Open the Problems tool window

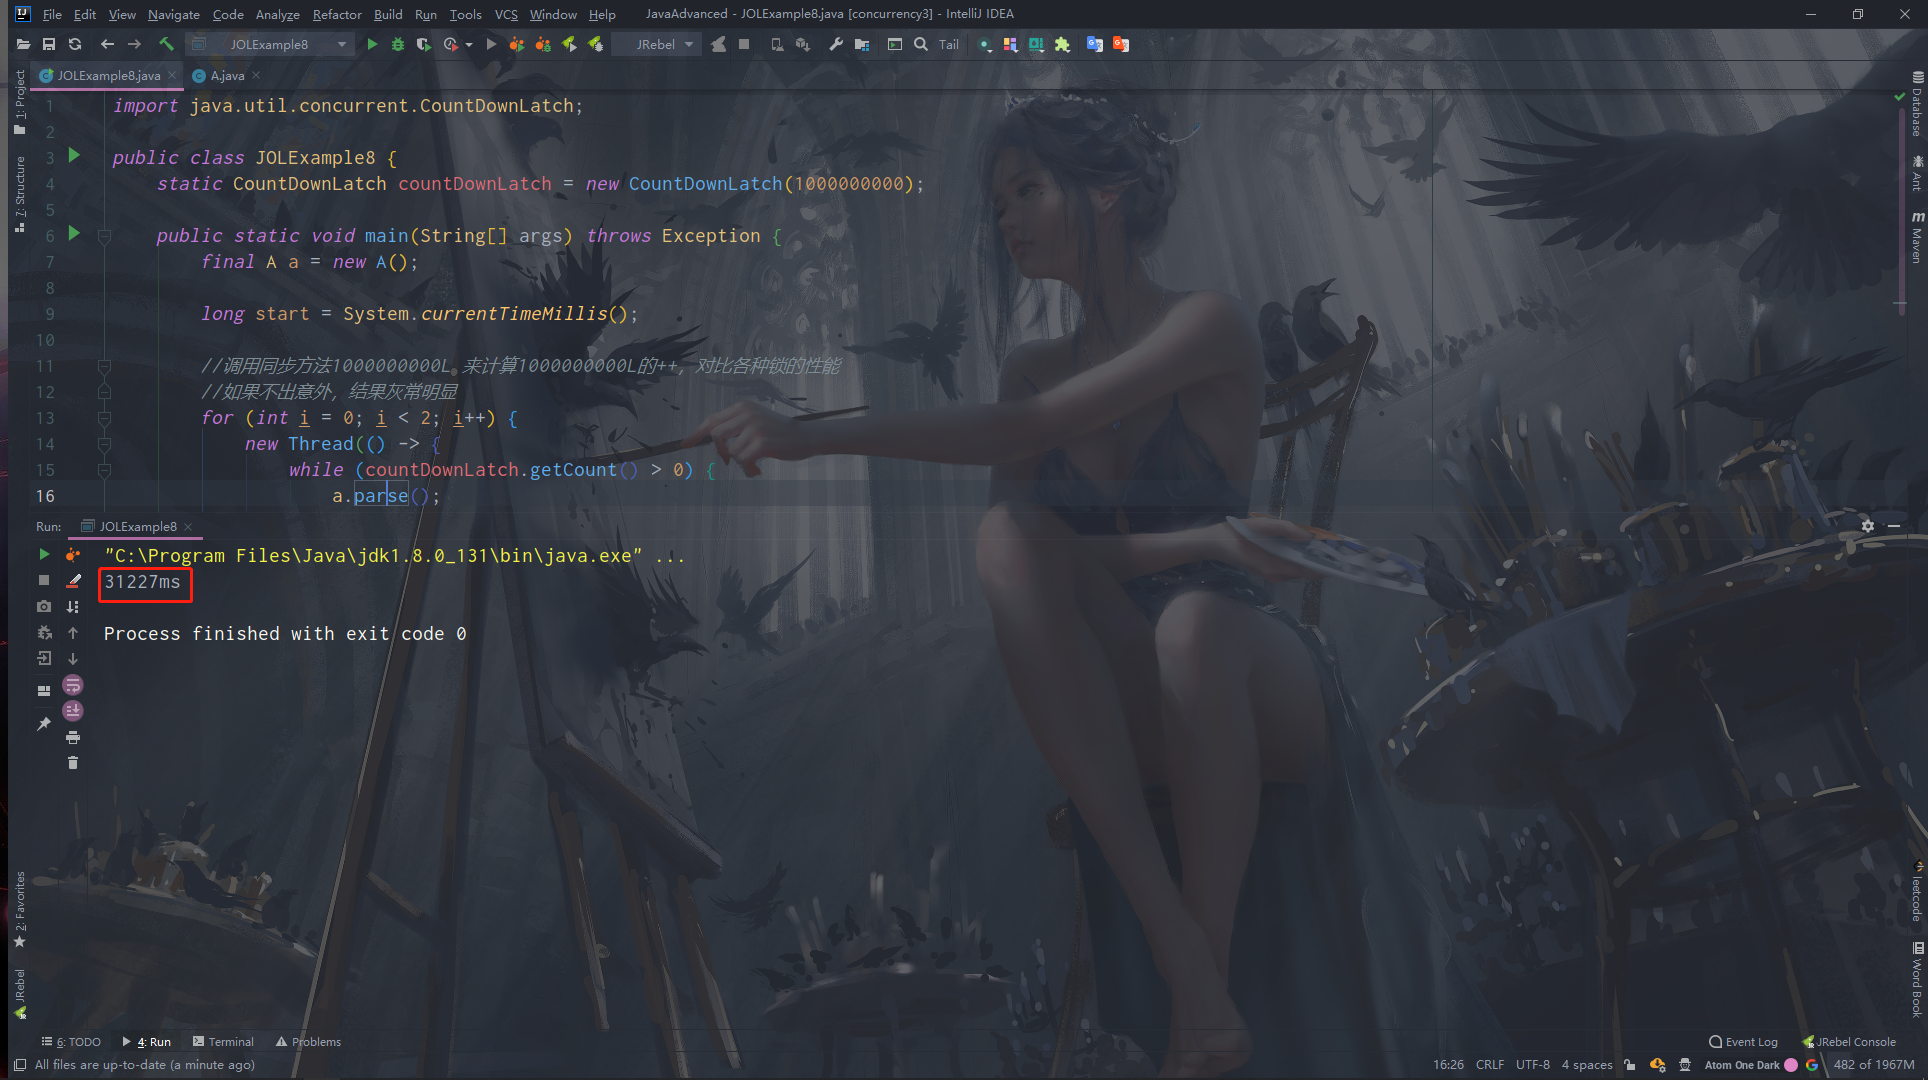click(x=309, y=1041)
